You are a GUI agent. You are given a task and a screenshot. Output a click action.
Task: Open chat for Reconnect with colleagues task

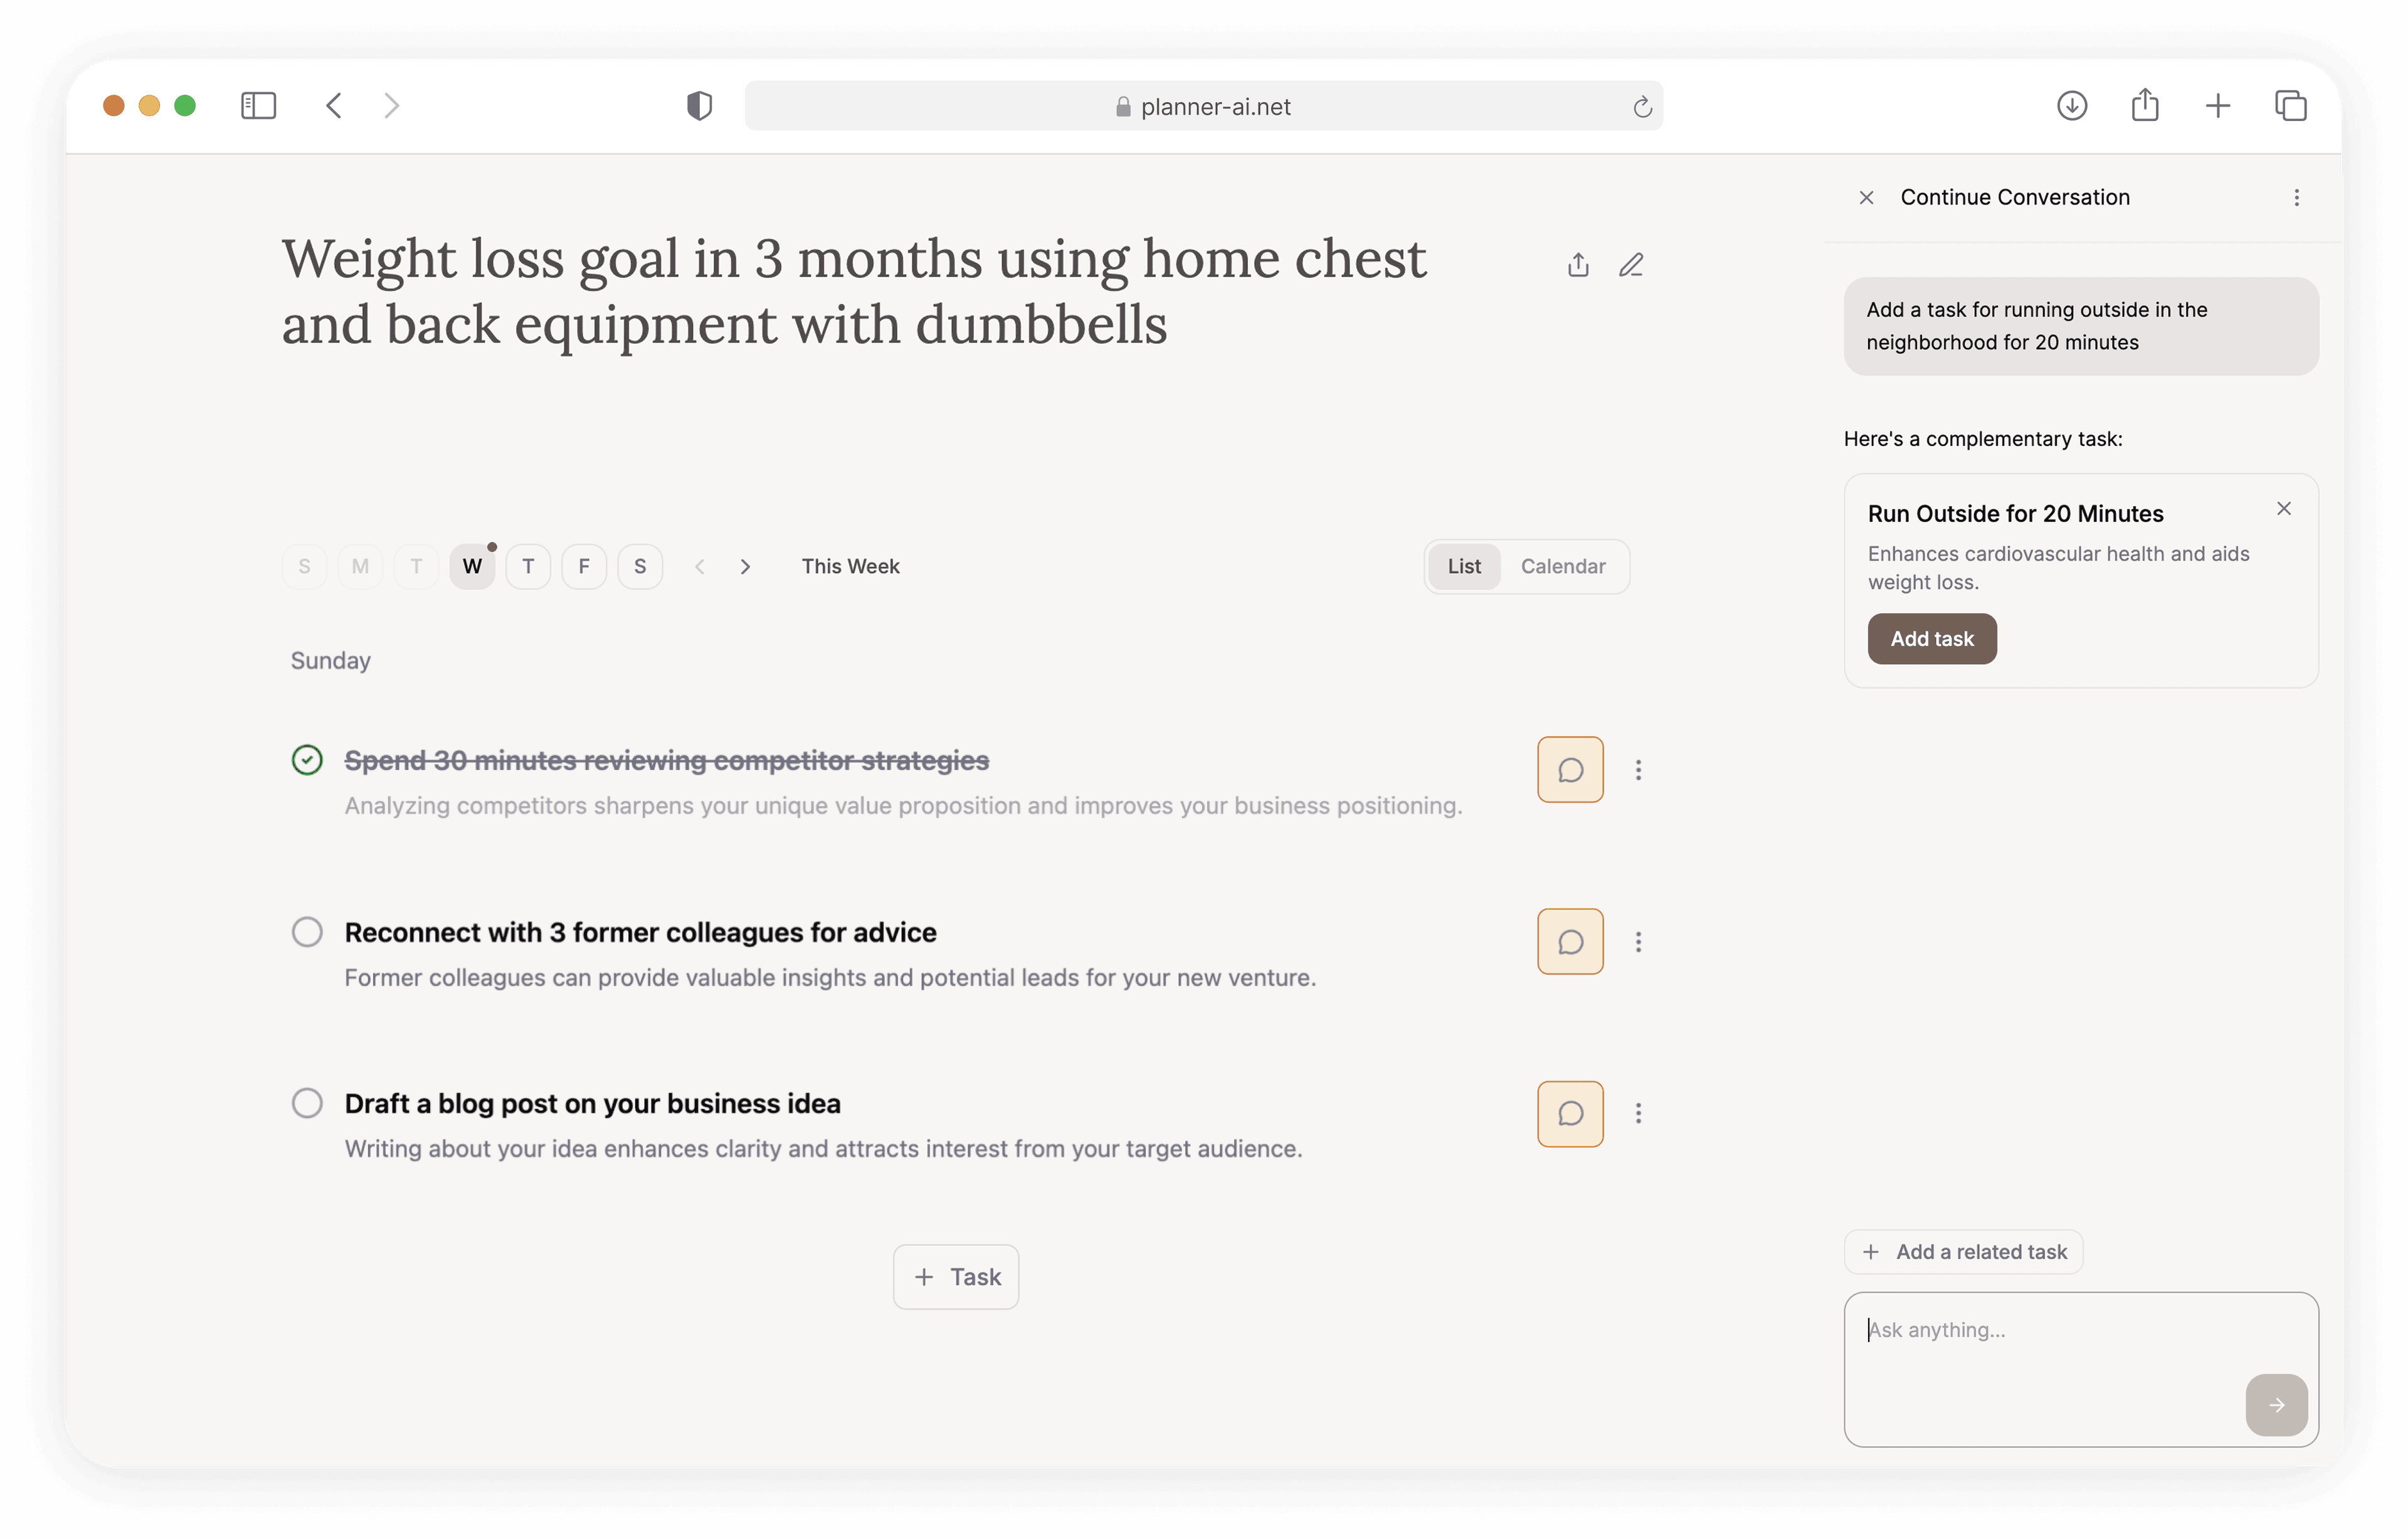coord(1570,941)
